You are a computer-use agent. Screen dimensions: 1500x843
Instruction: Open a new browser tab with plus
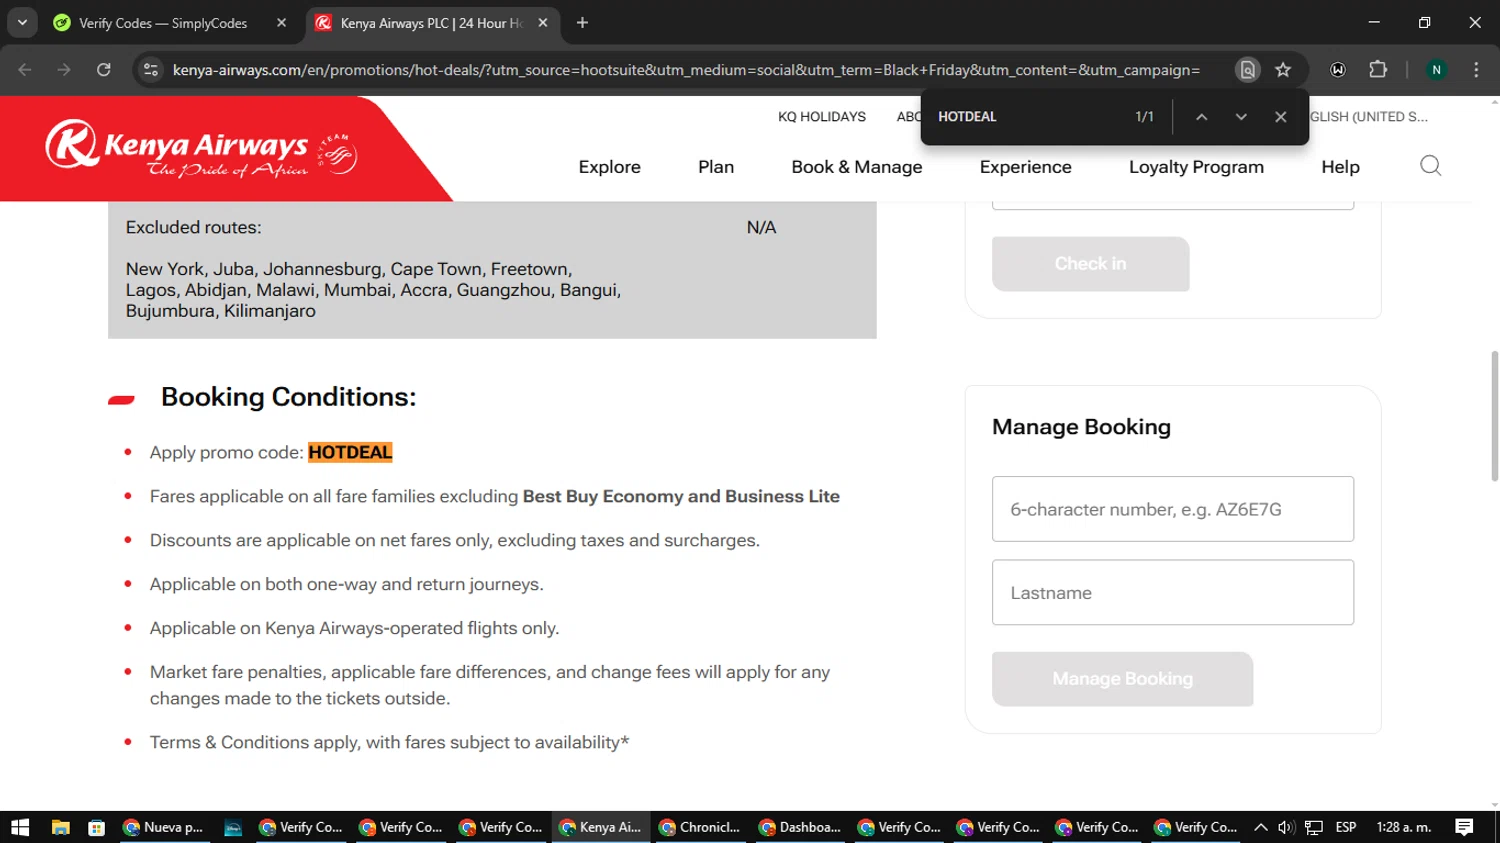tap(582, 23)
